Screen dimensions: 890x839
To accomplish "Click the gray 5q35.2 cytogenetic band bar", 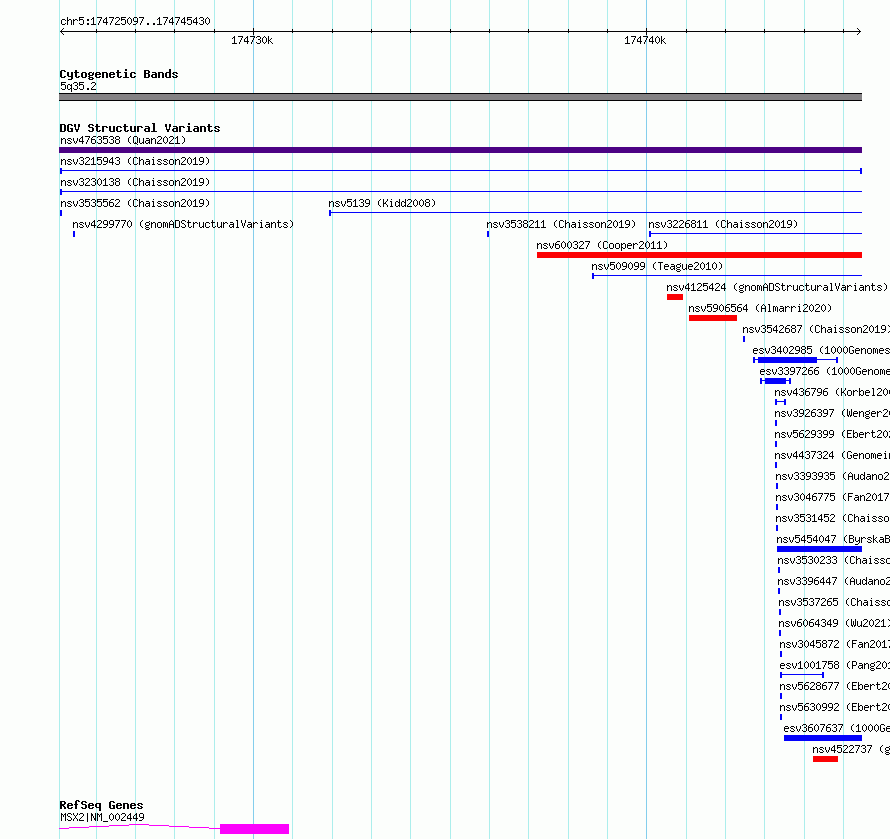I will [460, 97].
